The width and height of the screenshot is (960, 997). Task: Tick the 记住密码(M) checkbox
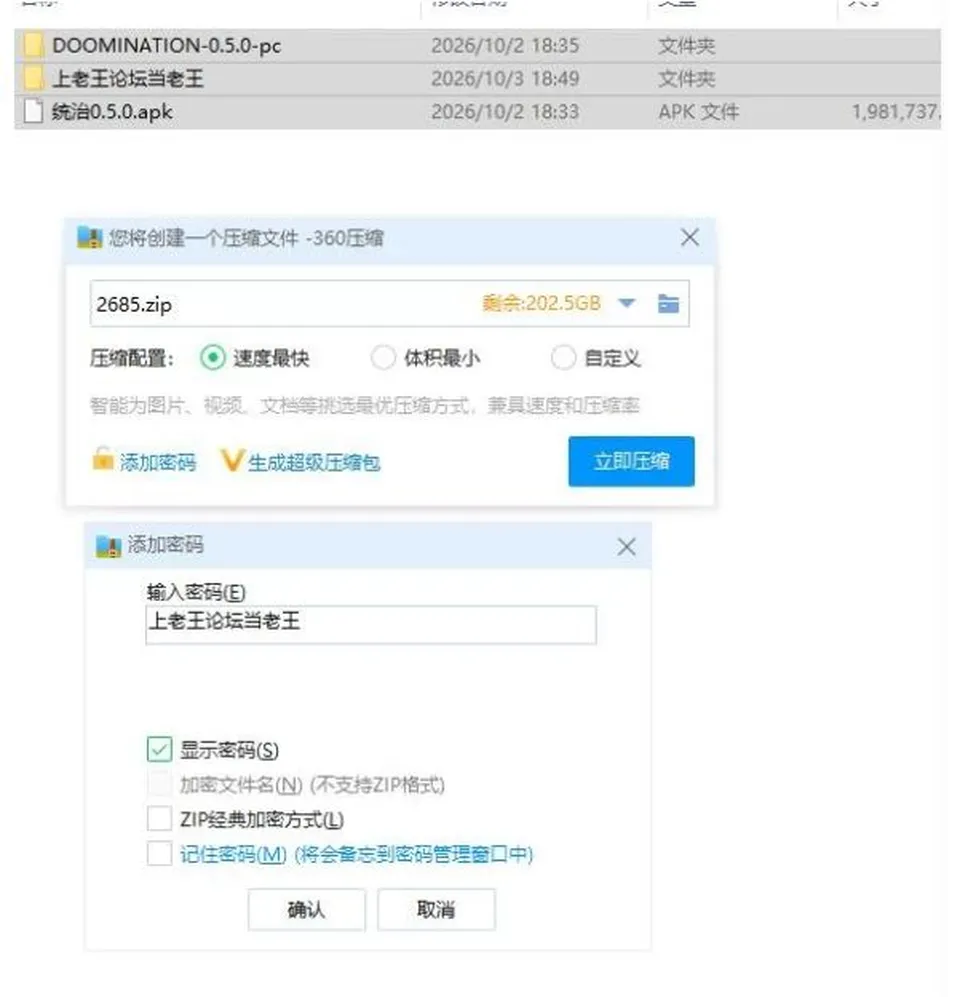click(159, 854)
